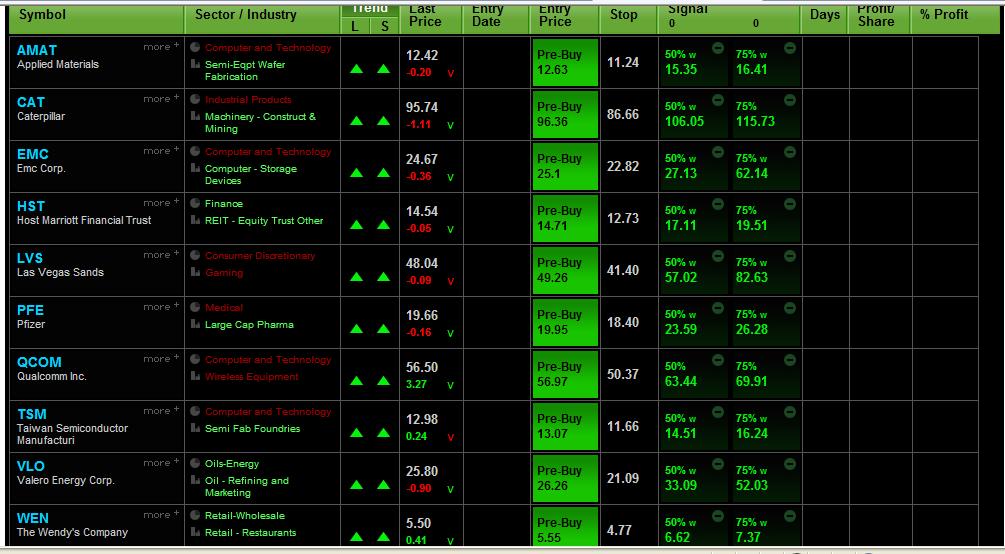Click minus icon on QCOM 69.91 signal box

(x=790, y=360)
